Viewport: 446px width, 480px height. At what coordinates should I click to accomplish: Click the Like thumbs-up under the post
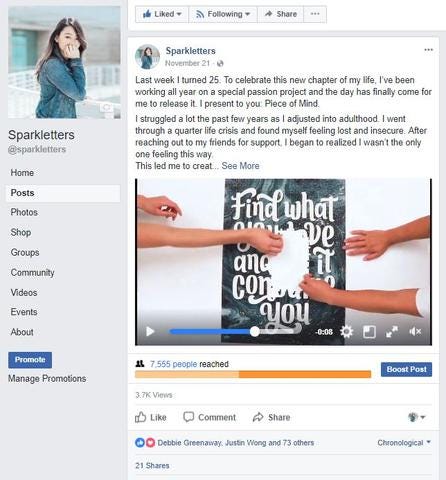(x=141, y=417)
